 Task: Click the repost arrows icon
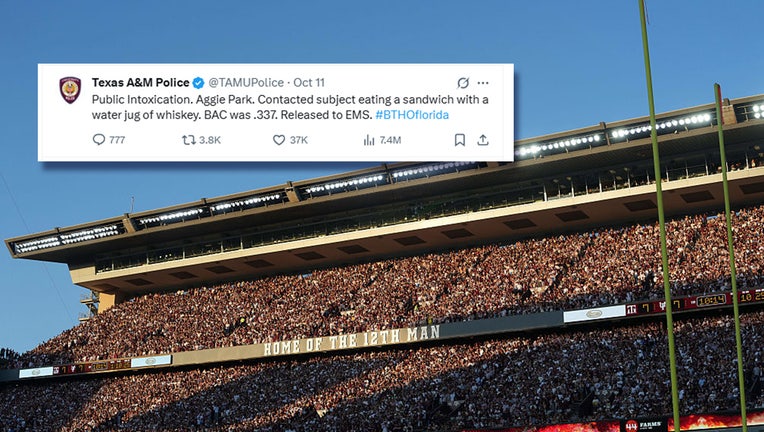(x=188, y=140)
